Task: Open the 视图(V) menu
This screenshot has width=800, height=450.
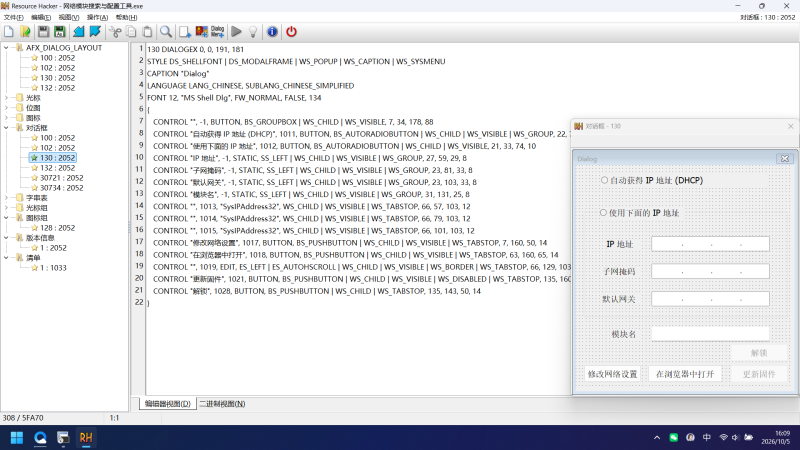Action: pyautogui.click(x=68, y=17)
